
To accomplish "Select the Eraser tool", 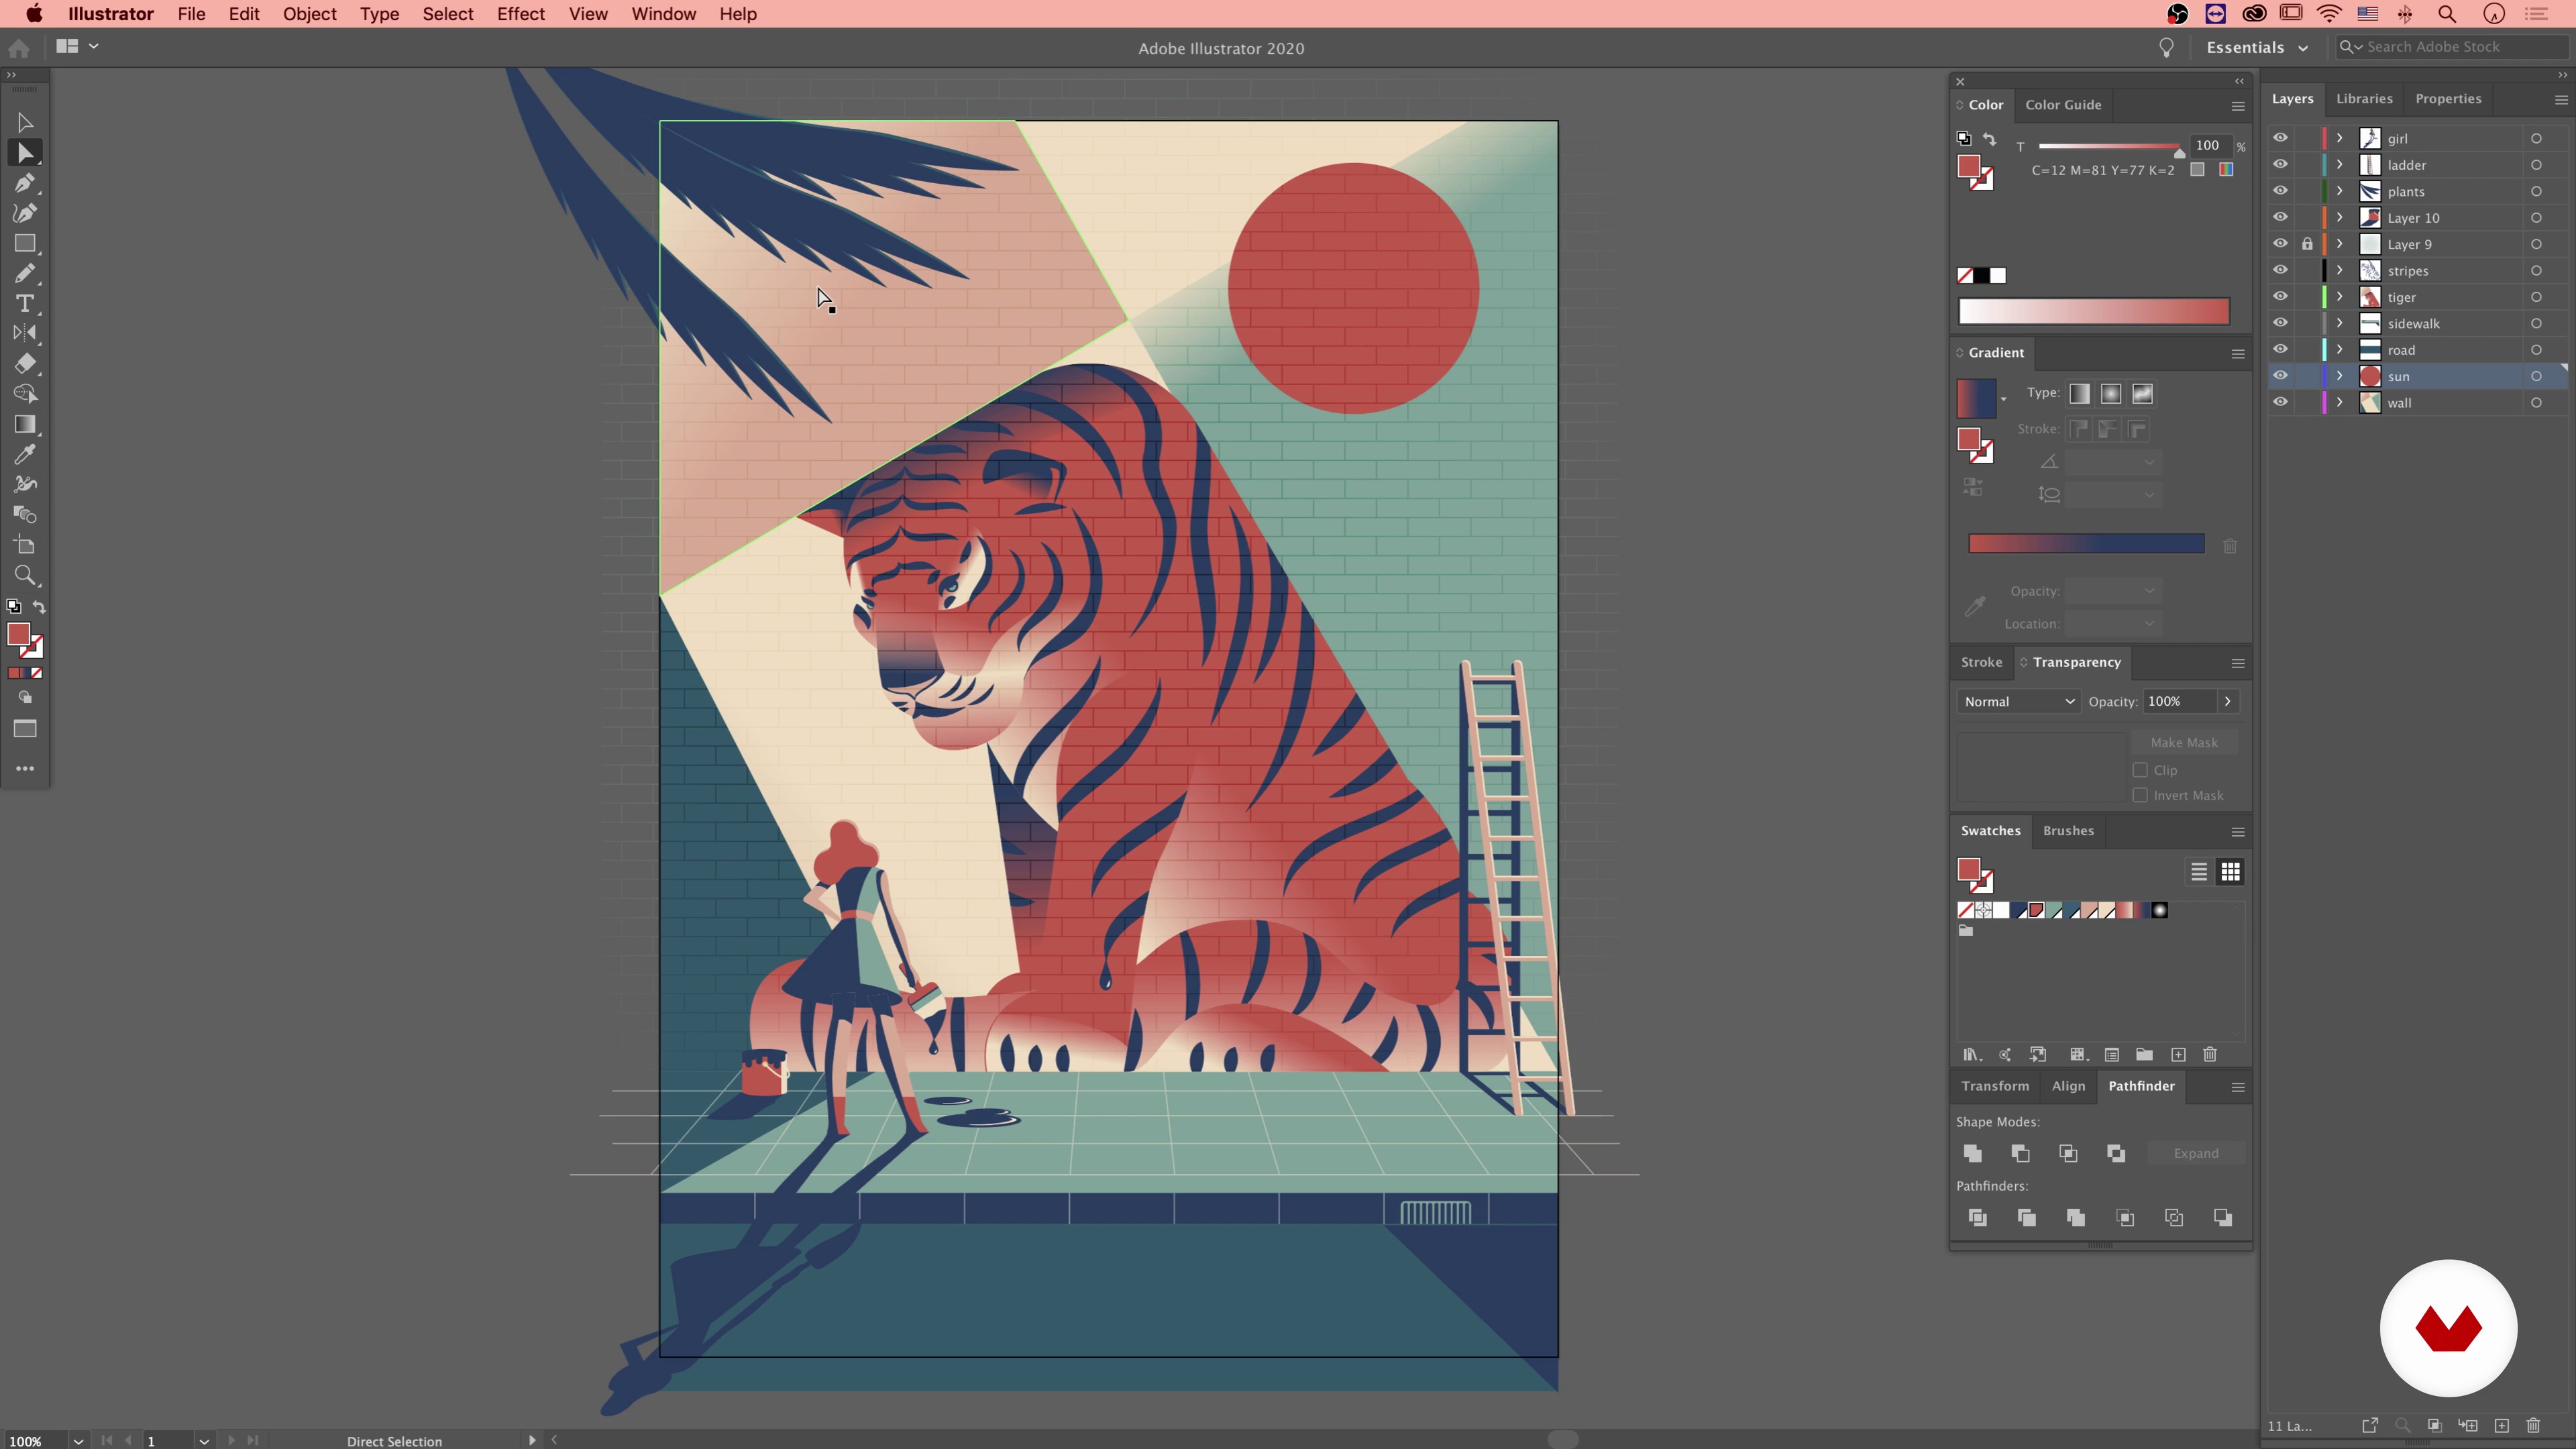I will [25, 364].
